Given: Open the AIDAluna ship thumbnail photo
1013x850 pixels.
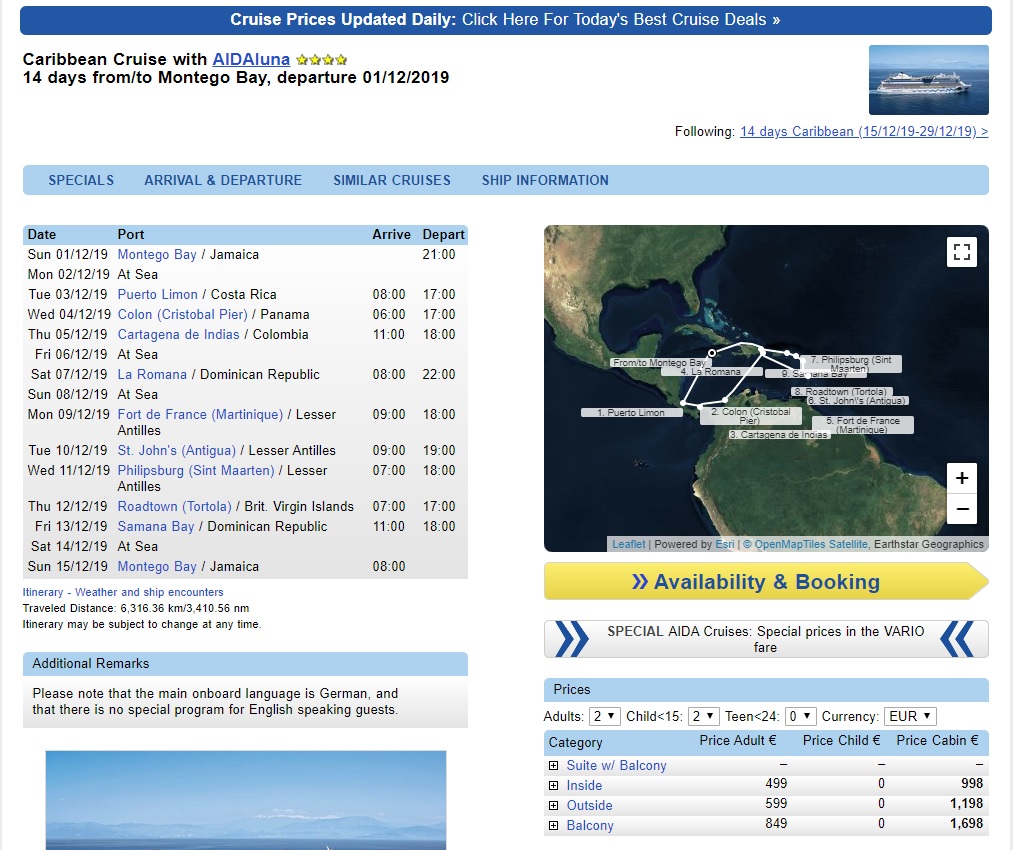Looking at the screenshot, I should [929, 80].
